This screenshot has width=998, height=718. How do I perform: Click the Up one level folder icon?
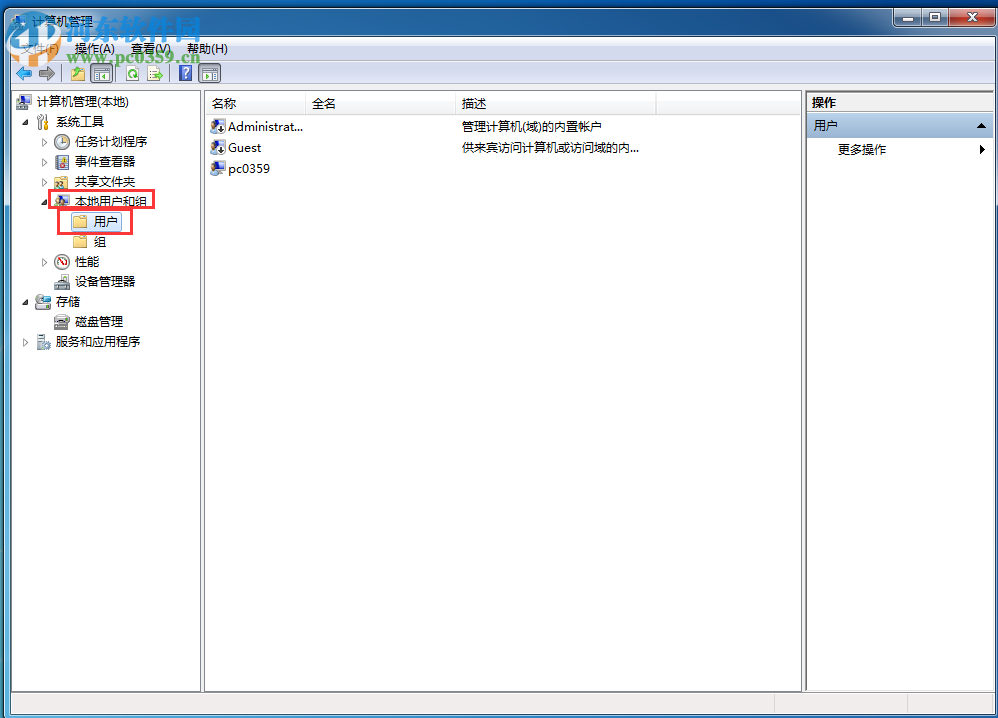click(x=78, y=74)
